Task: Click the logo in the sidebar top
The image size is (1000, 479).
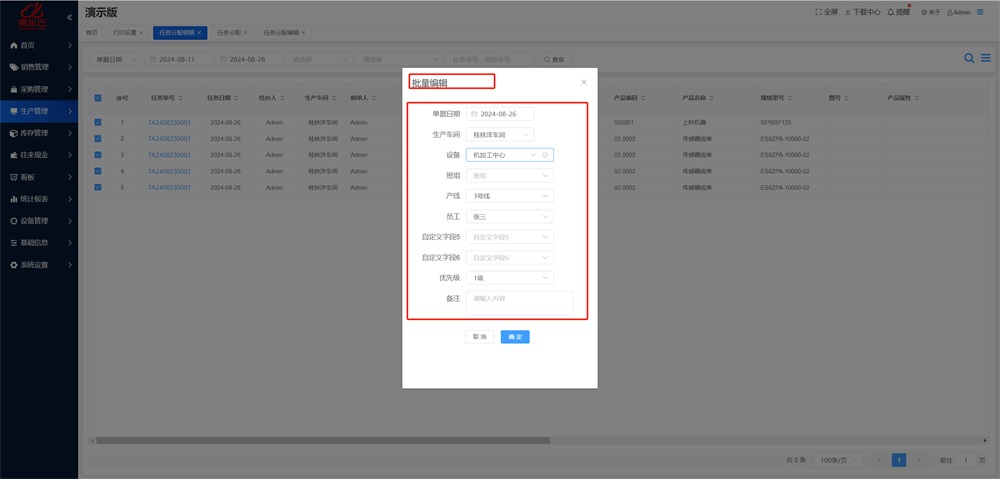Action: (x=33, y=15)
